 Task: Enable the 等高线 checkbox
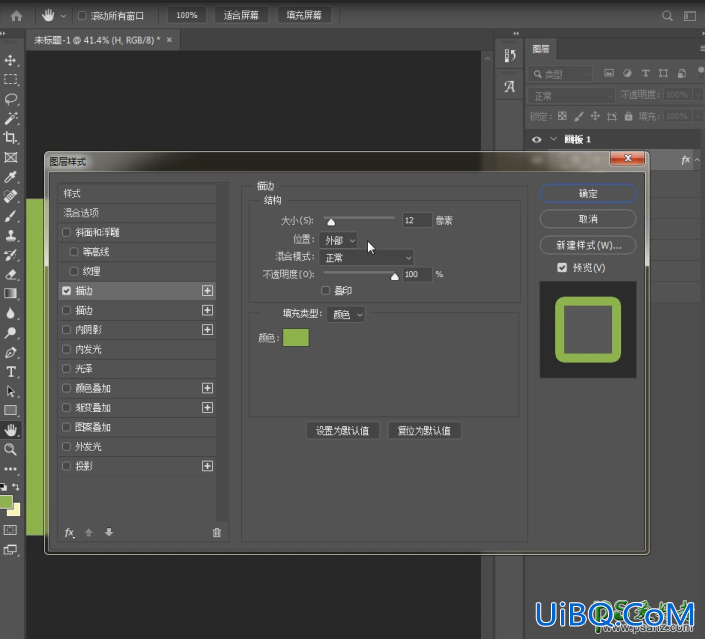click(x=74, y=252)
